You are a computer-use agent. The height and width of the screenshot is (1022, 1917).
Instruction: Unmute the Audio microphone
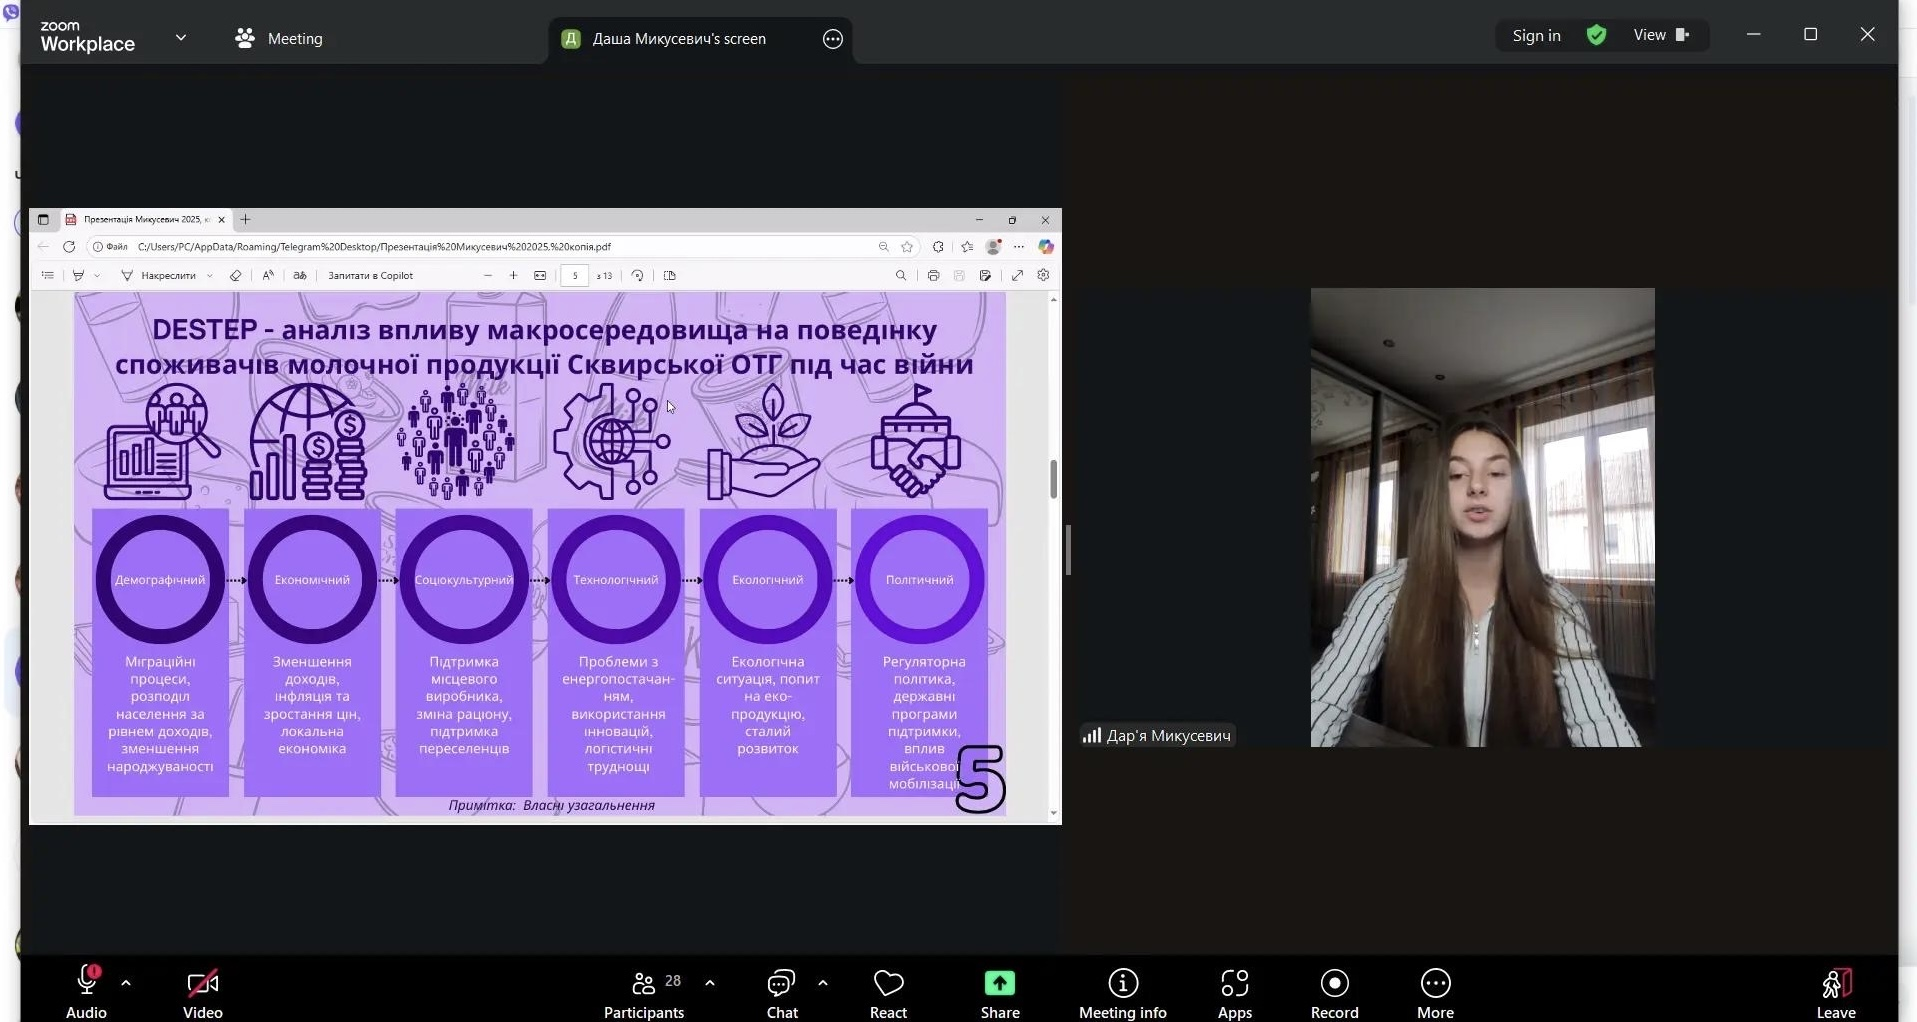click(x=86, y=991)
